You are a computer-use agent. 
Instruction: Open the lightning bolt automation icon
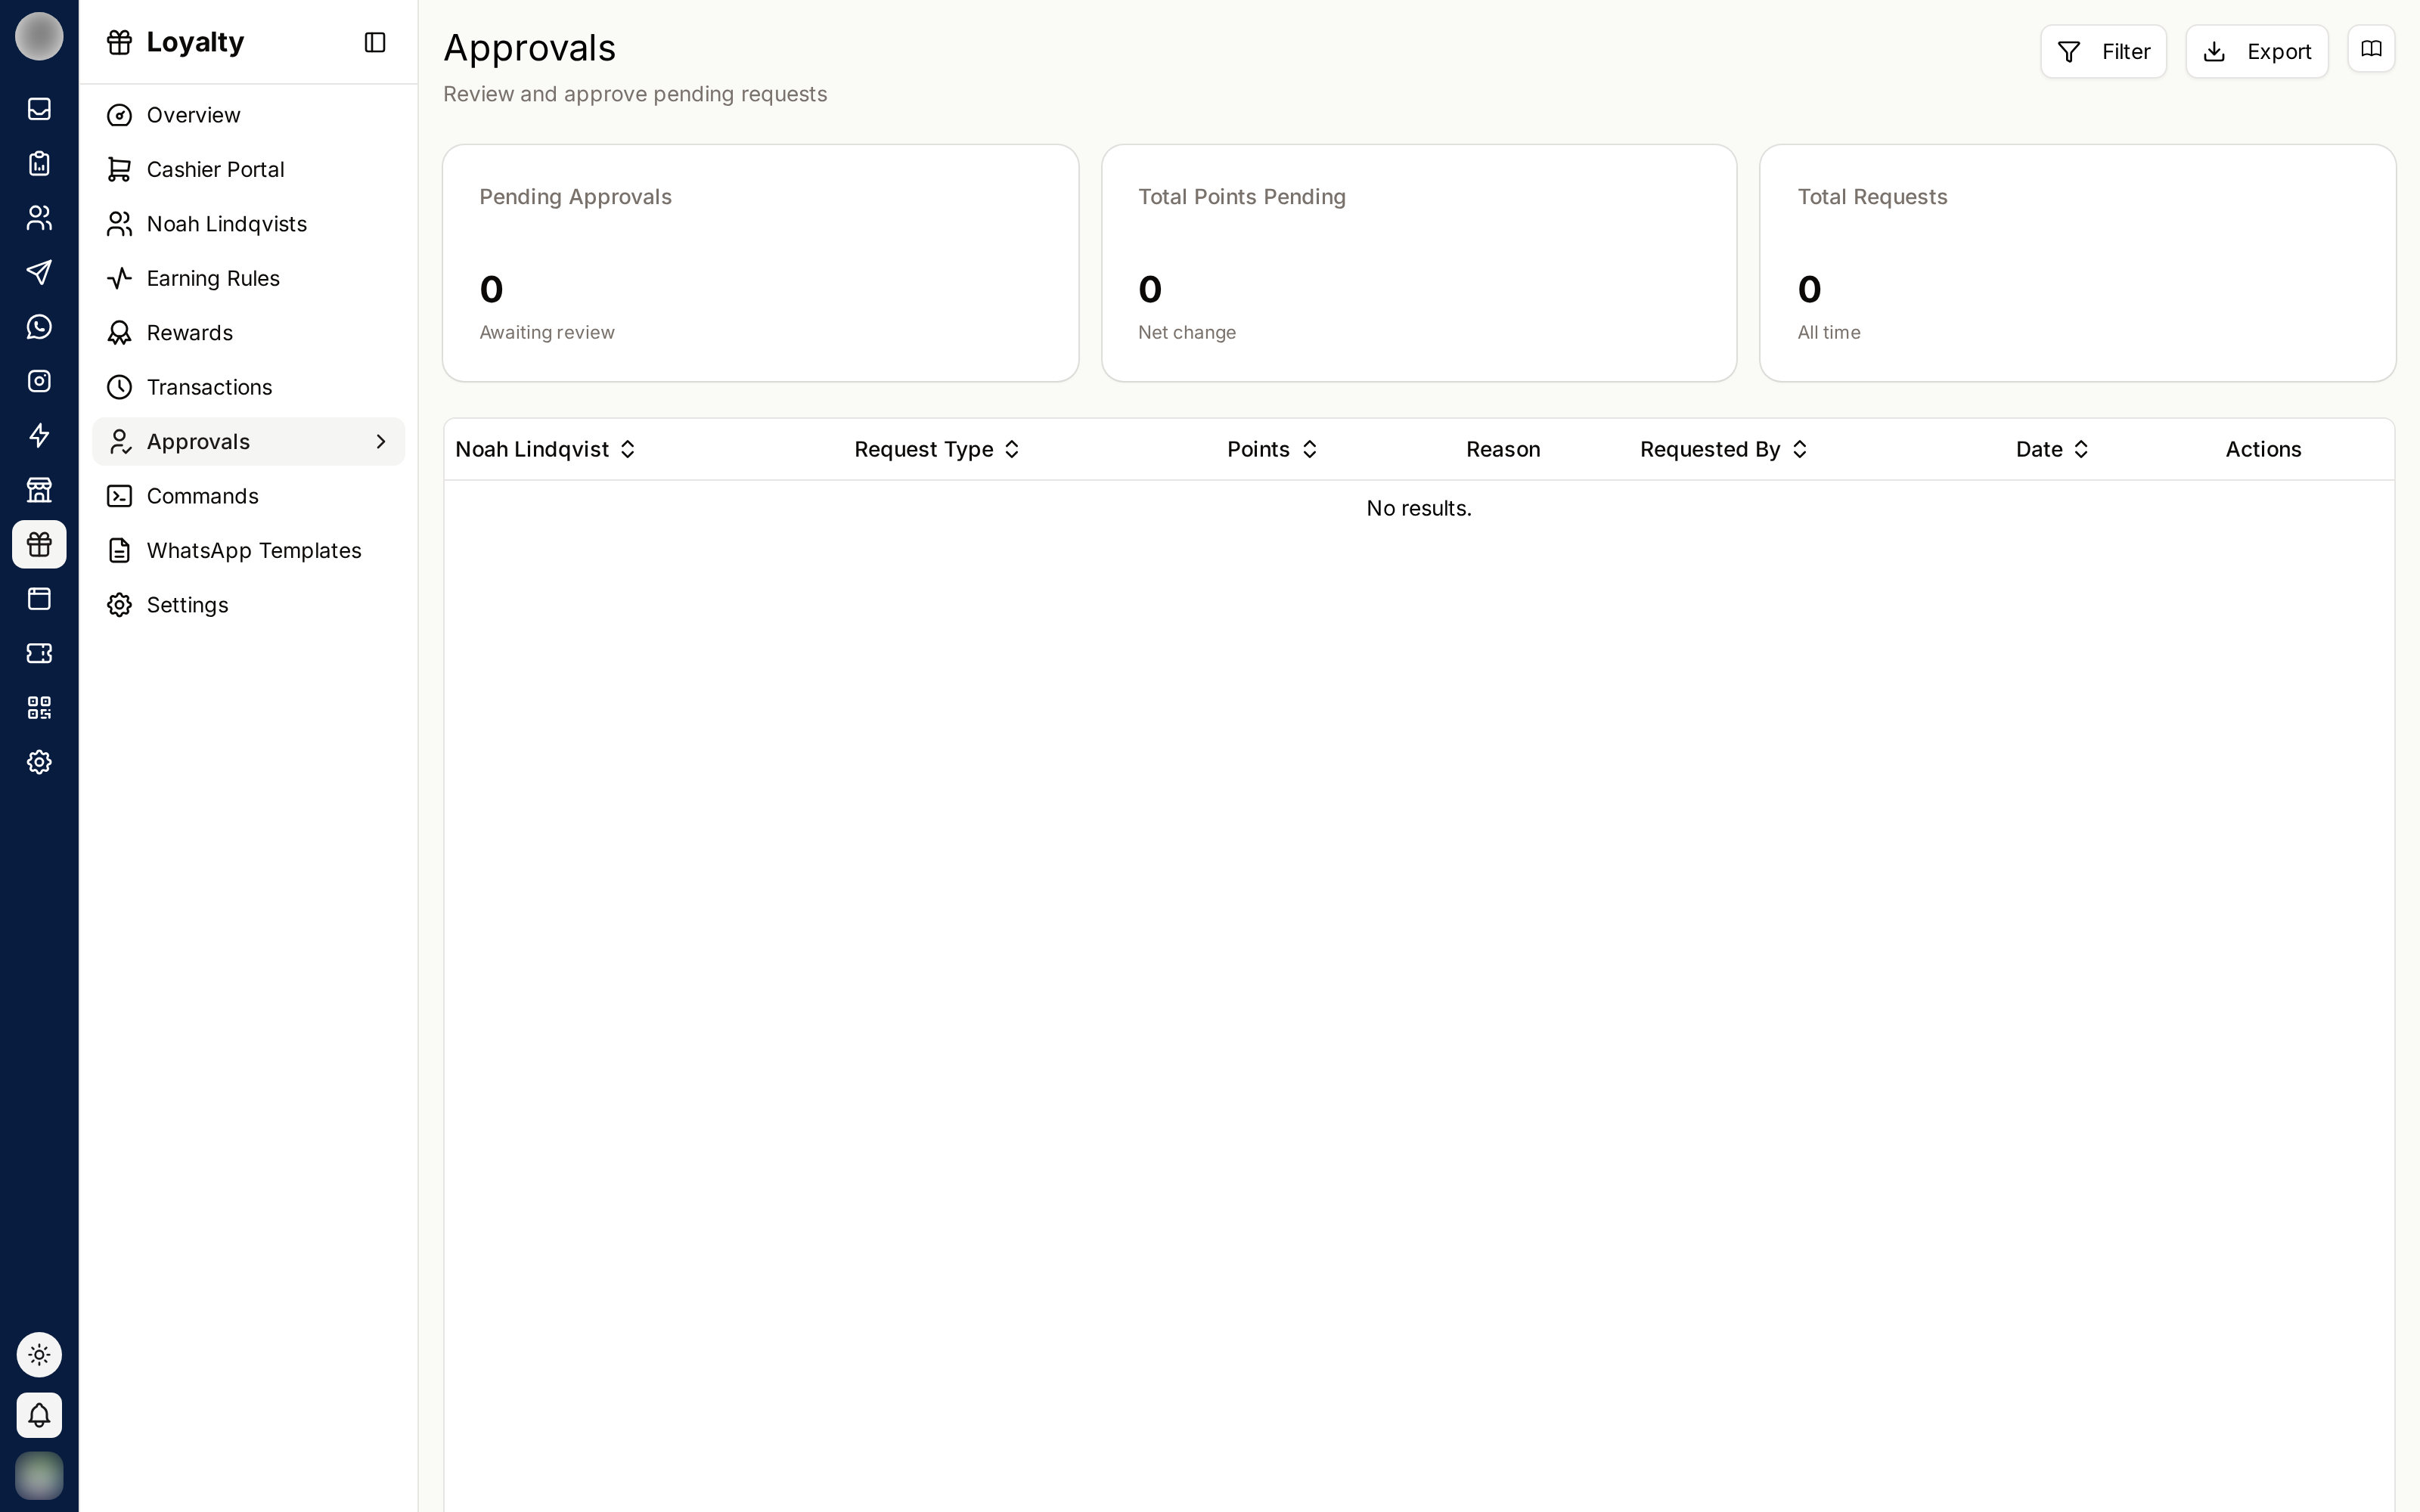click(x=39, y=436)
